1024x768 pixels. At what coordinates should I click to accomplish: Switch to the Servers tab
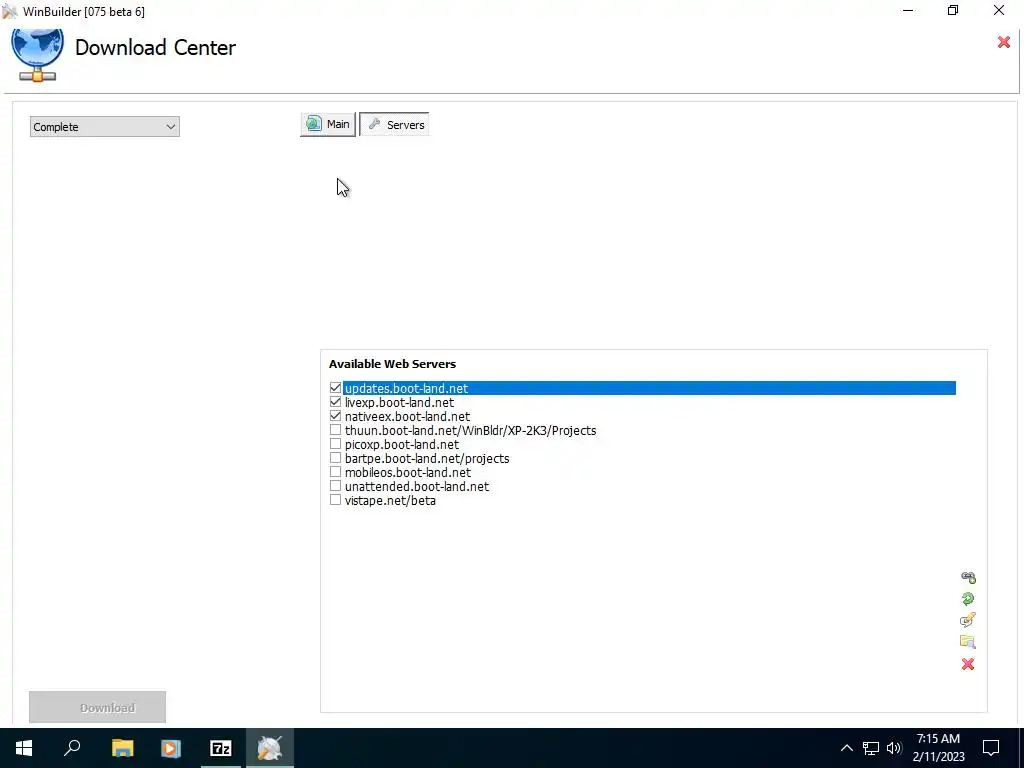point(394,125)
